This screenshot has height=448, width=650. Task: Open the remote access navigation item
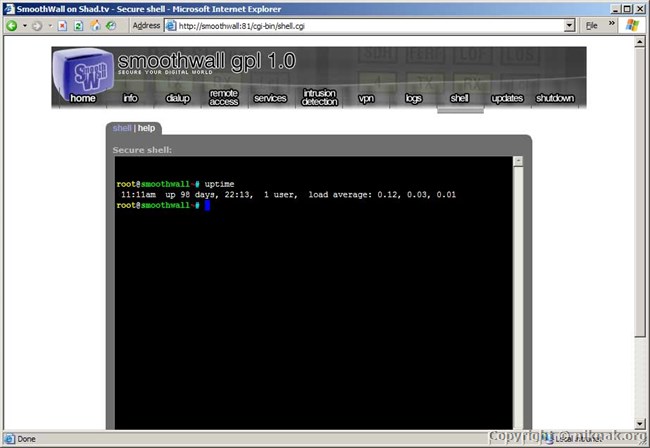(x=224, y=97)
